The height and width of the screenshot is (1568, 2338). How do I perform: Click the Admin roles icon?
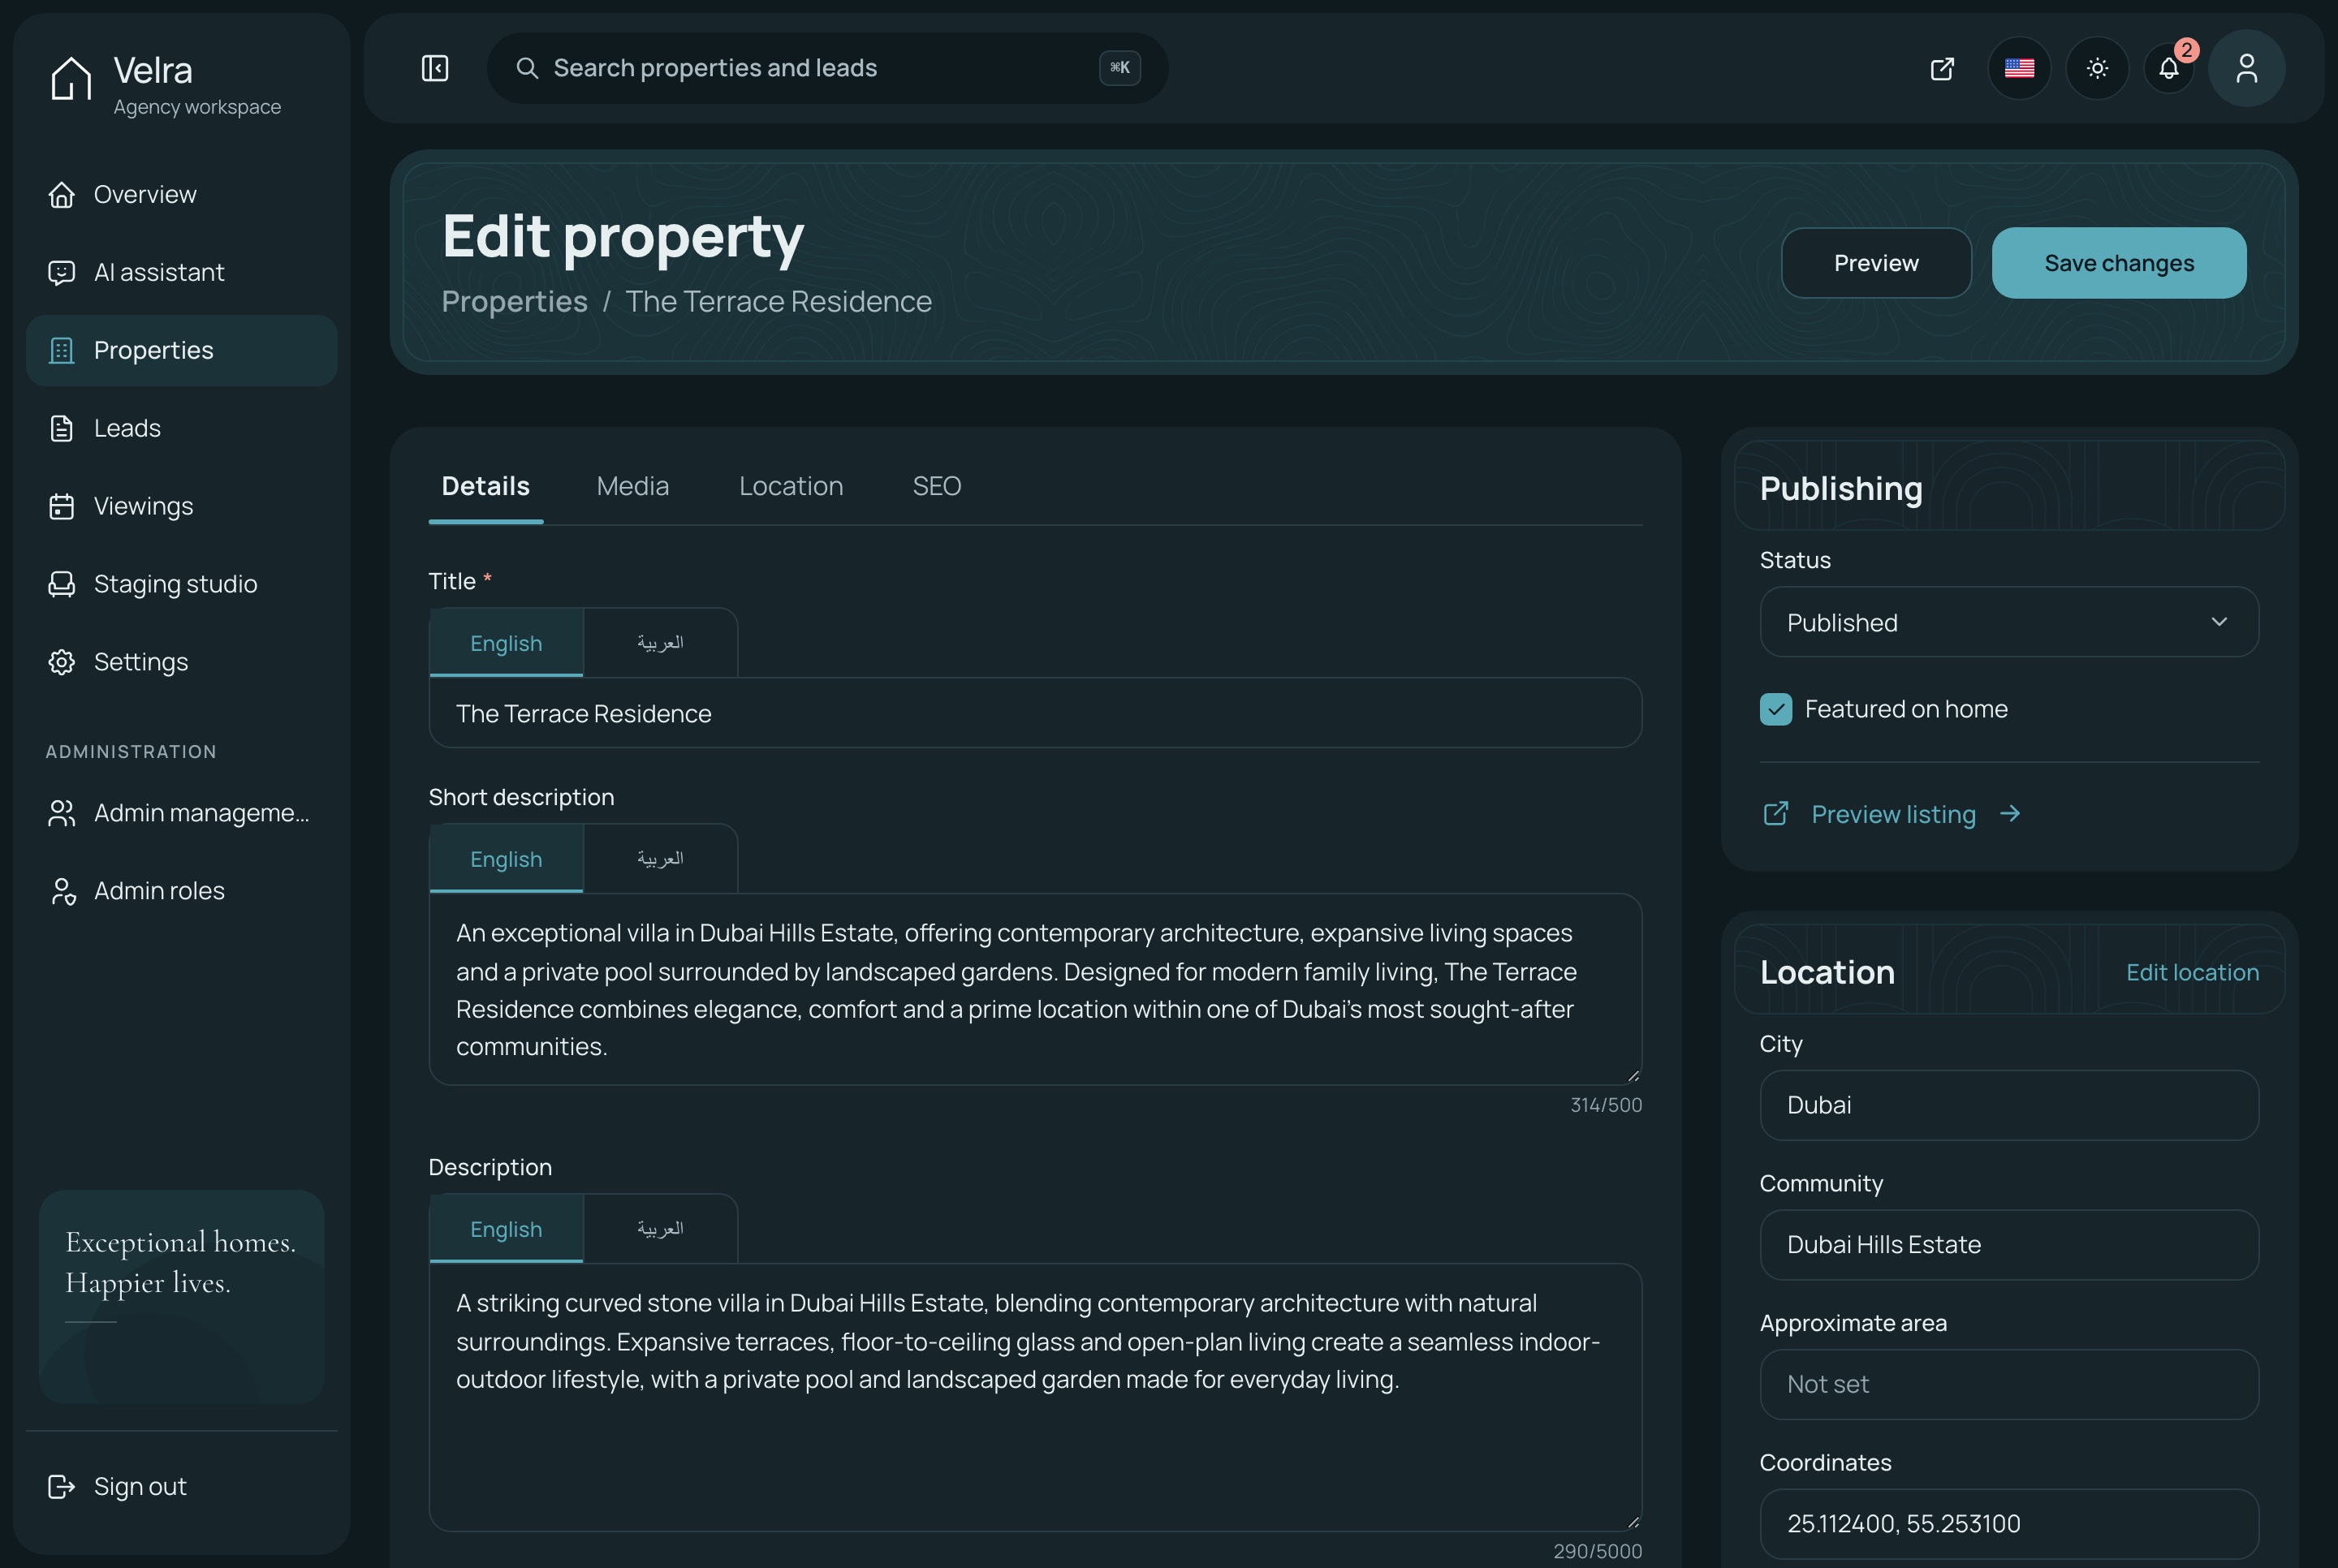[62, 891]
